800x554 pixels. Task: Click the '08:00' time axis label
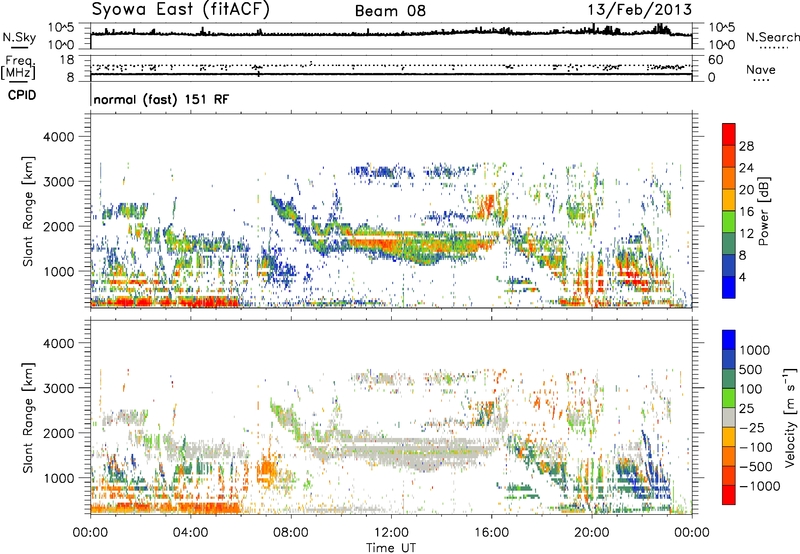(291, 533)
